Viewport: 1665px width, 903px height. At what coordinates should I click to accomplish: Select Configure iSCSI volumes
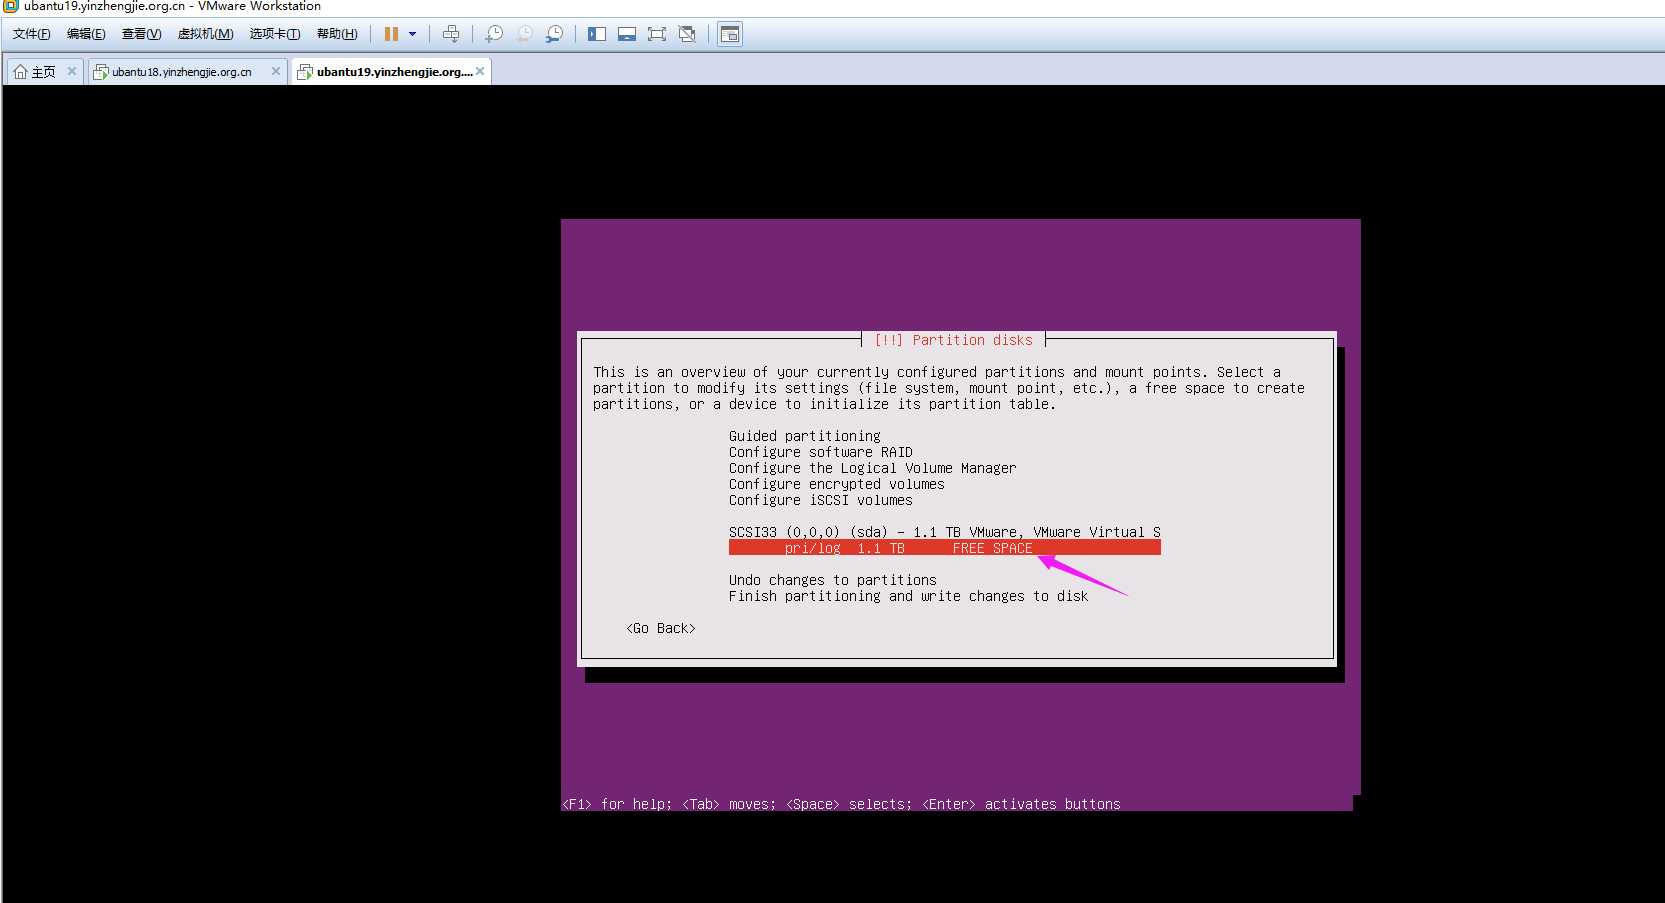pyautogui.click(x=820, y=500)
